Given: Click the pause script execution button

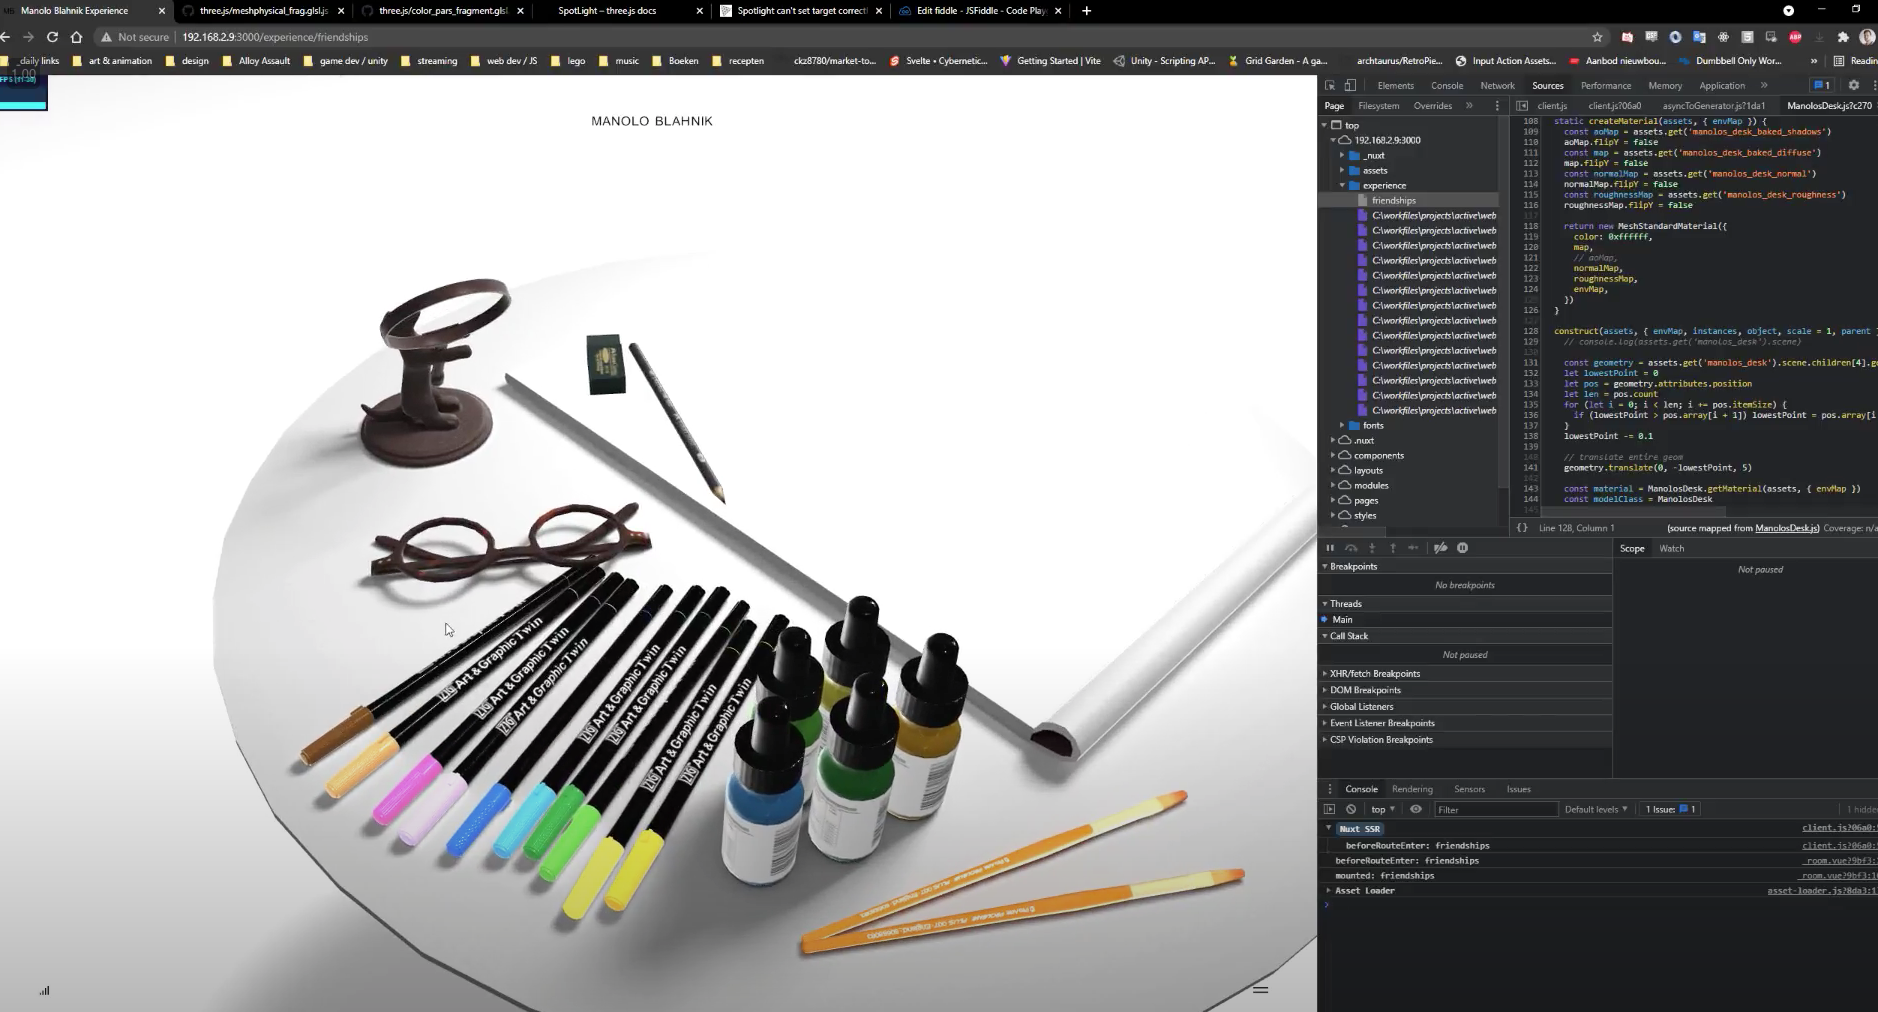Looking at the screenshot, I should (1330, 548).
